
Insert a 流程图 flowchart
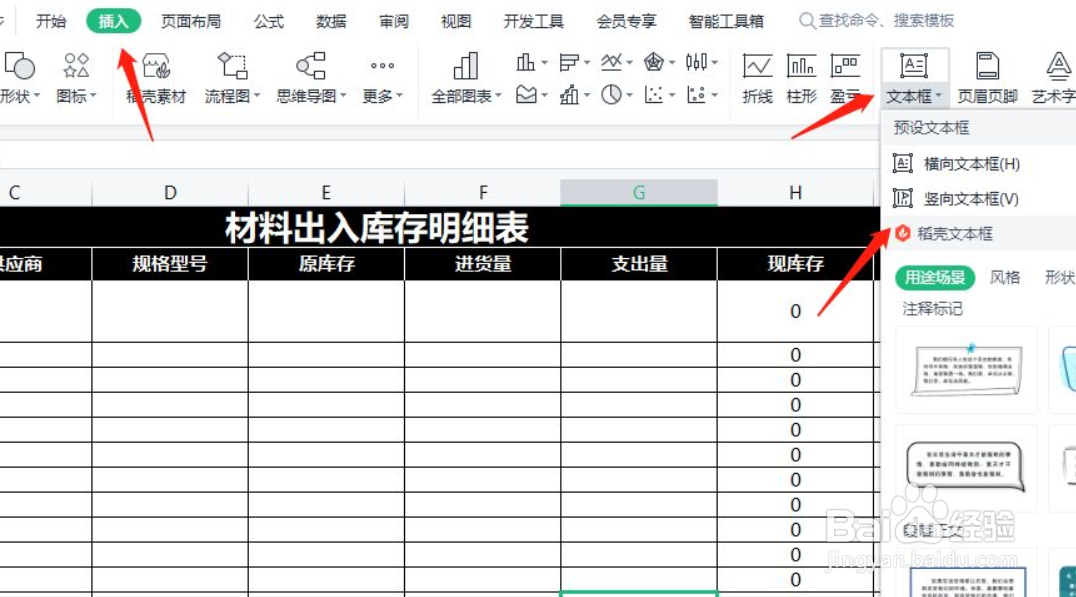pyautogui.click(x=232, y=77)
